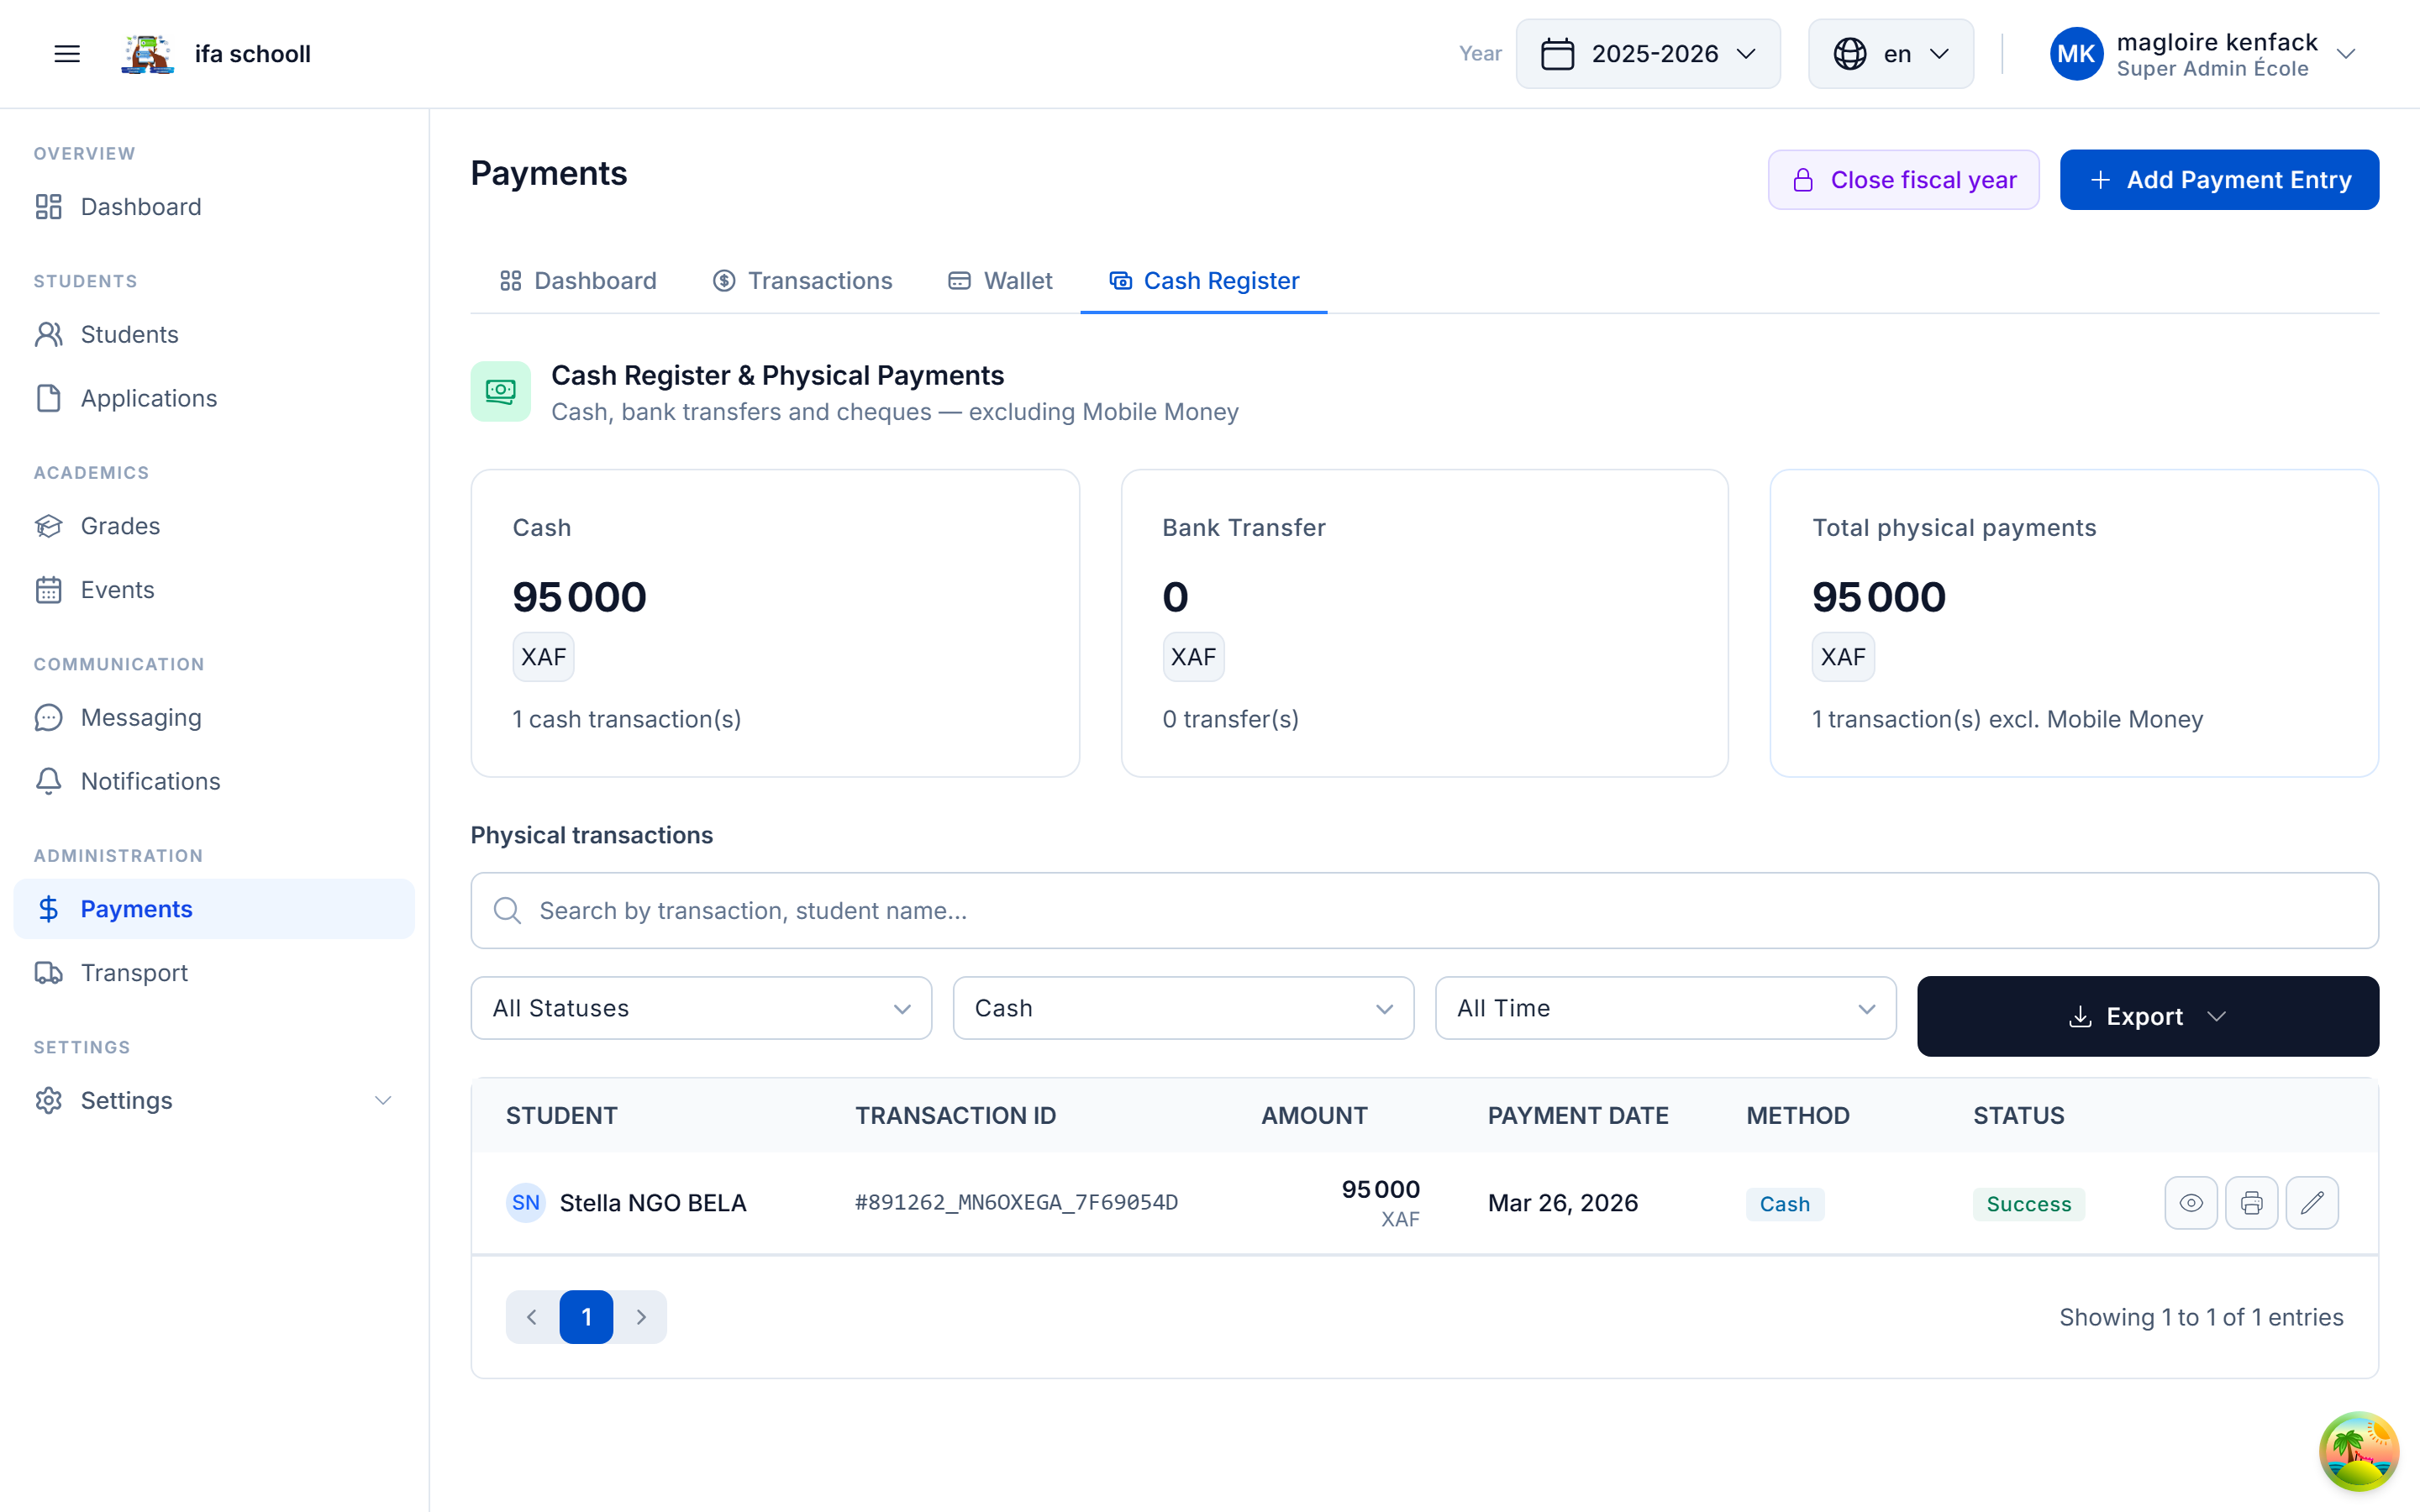Open the Grades section

coord(120,526)
